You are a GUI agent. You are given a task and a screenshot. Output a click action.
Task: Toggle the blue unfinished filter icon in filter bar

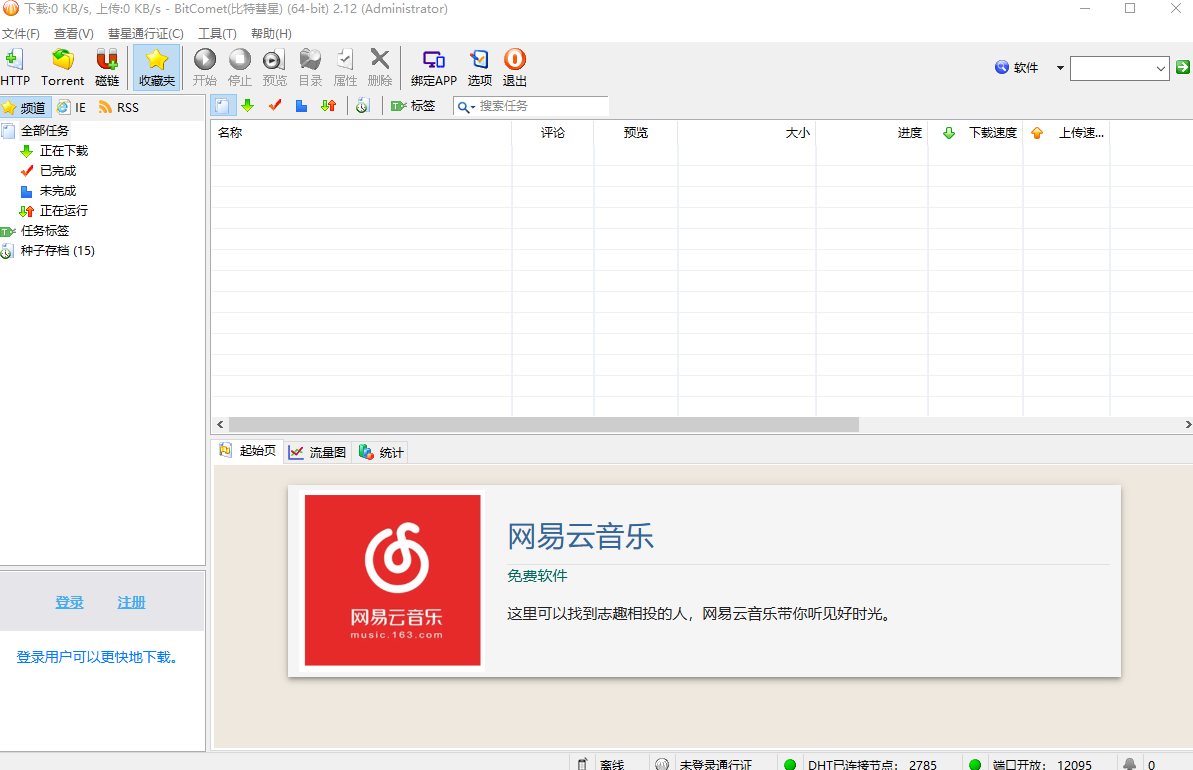coord(301,106)
